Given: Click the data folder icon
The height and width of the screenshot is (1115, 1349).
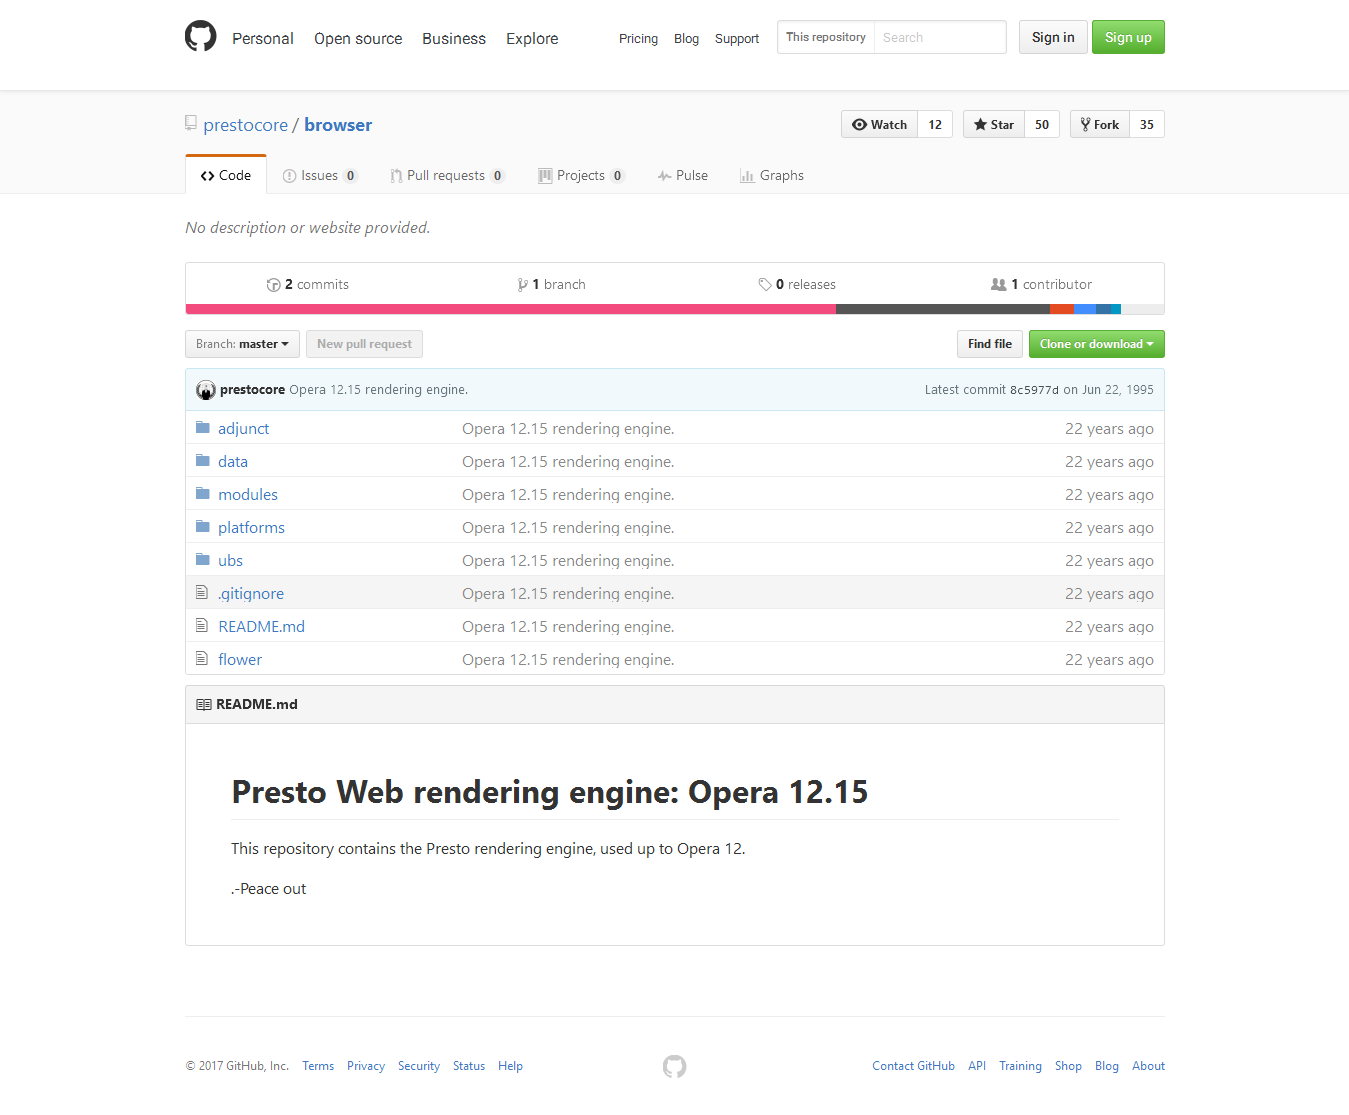Looking at the screenshot, I should point(203,461).
